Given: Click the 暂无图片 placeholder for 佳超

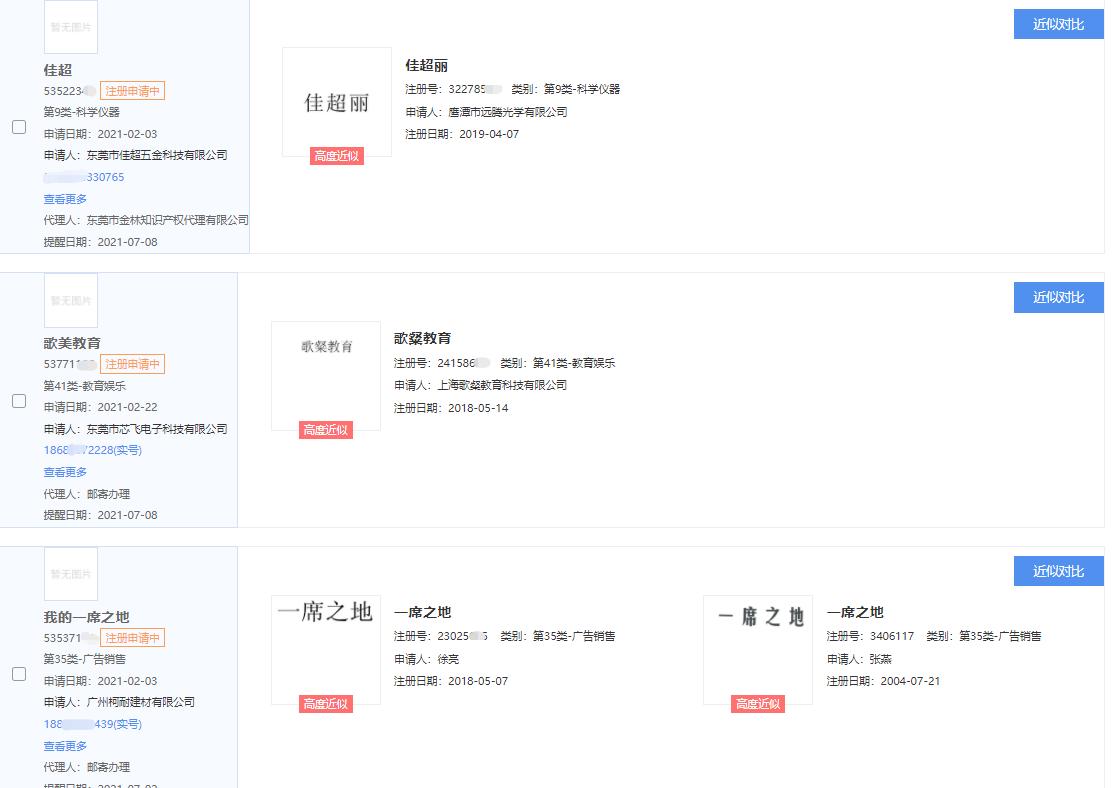Looking at the screenshot, I should click(70, 26).
